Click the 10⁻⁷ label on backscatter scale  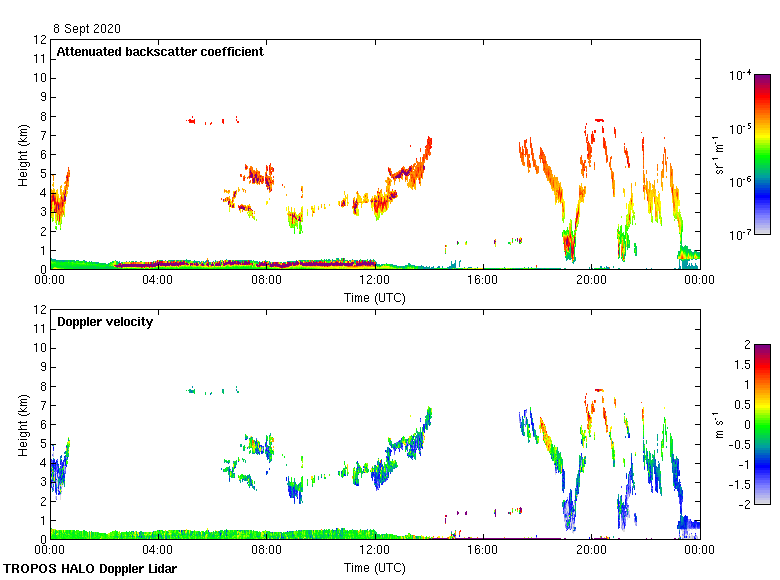(740, 234)
